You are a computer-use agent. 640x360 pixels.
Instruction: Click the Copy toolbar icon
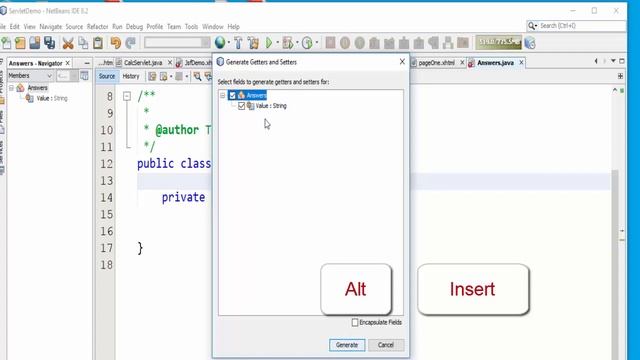click(x=83, y=43)
